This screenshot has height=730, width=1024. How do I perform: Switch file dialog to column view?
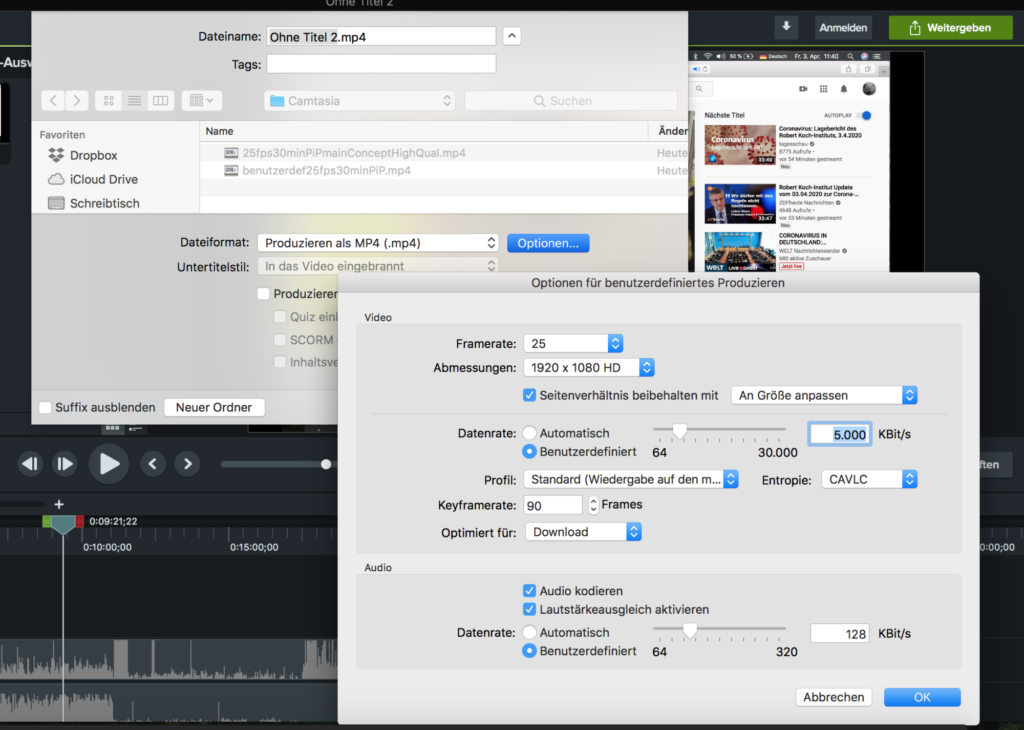(x=161, y=101)
